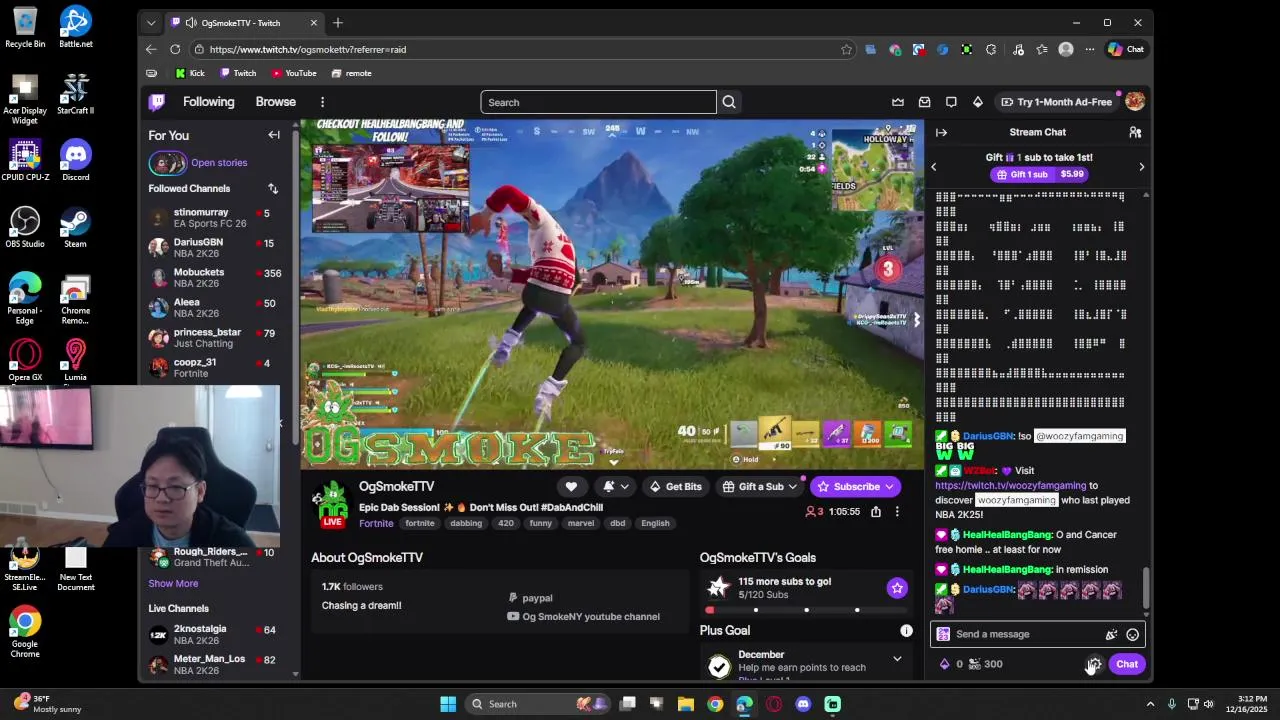Click the subscribe star on sub goal
This screenshot has height=720, width=1280.
(x=897, y=588)
